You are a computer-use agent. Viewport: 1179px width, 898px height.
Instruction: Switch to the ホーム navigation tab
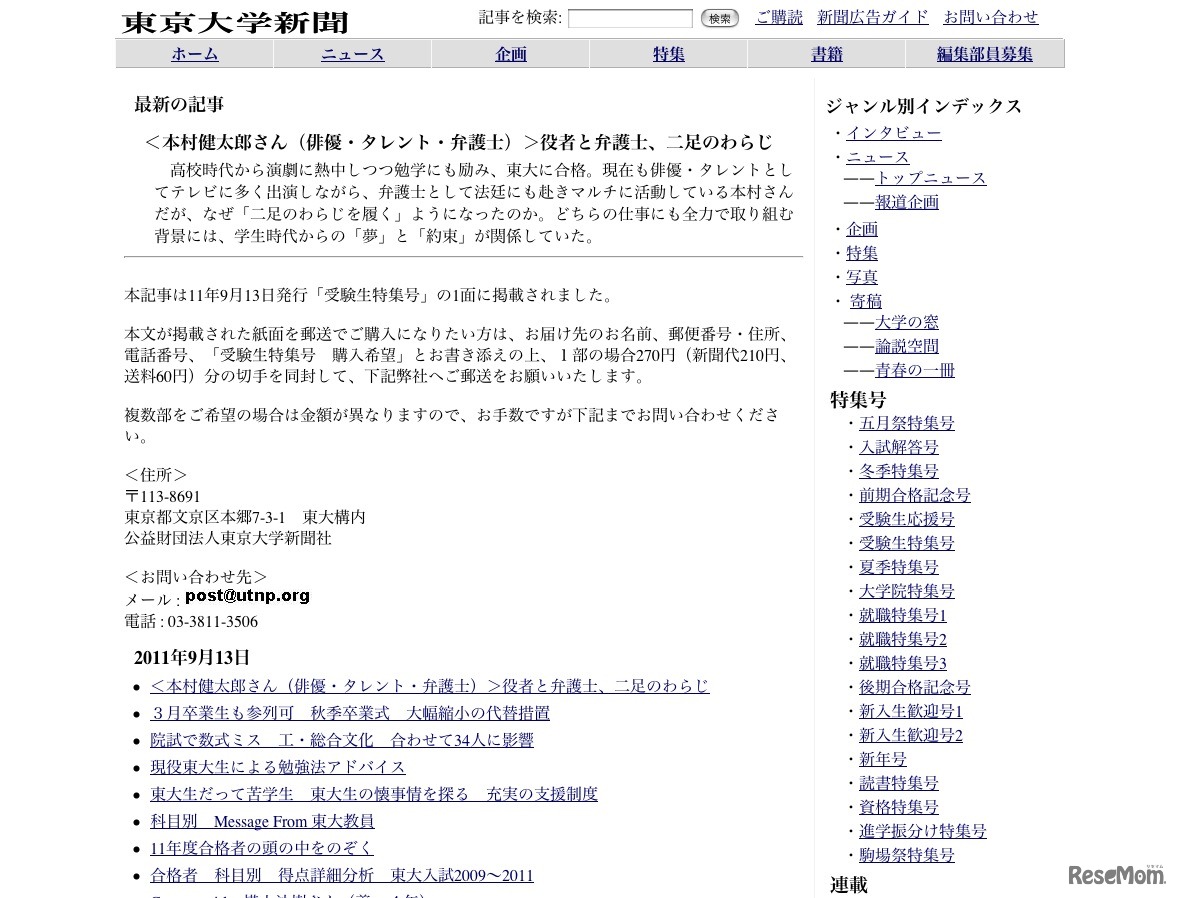click(193, 54)
